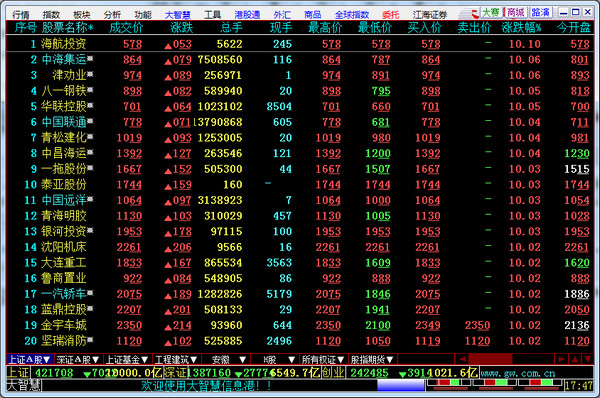Open the 功能 menu
This screenshot has height=398, width=600.
coord(143,15)
